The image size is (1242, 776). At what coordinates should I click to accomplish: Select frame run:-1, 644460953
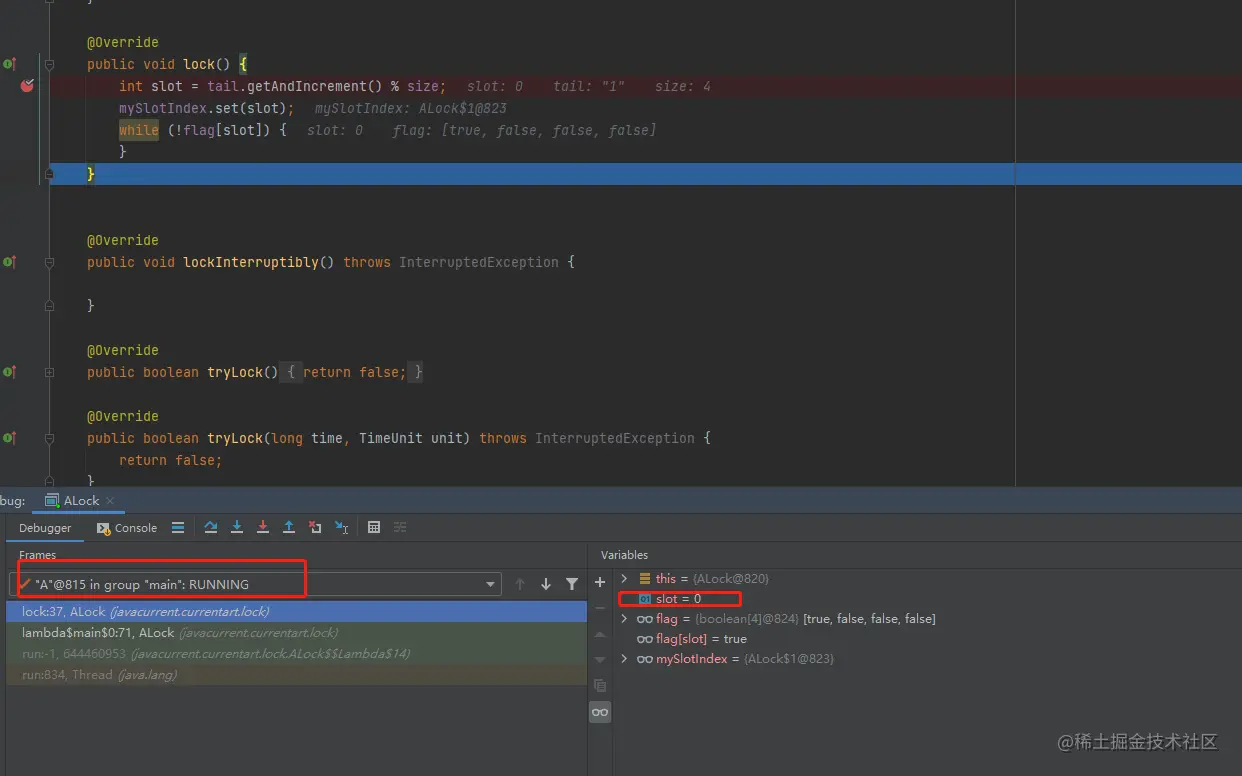[296, 654]
